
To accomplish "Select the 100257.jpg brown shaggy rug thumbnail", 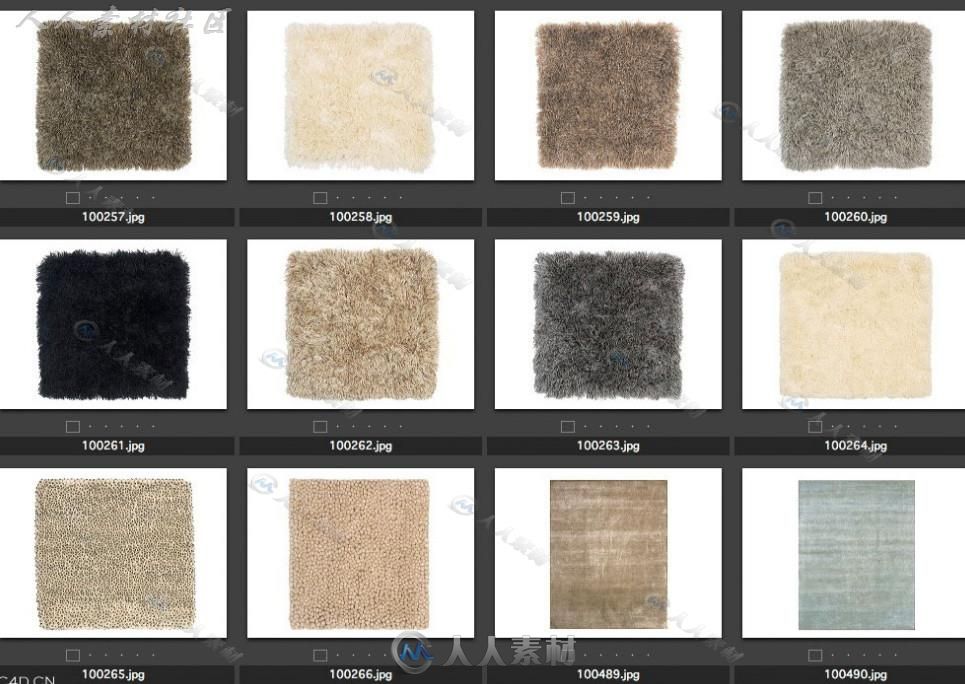I will pyautogui.click(x=113, y=96).
